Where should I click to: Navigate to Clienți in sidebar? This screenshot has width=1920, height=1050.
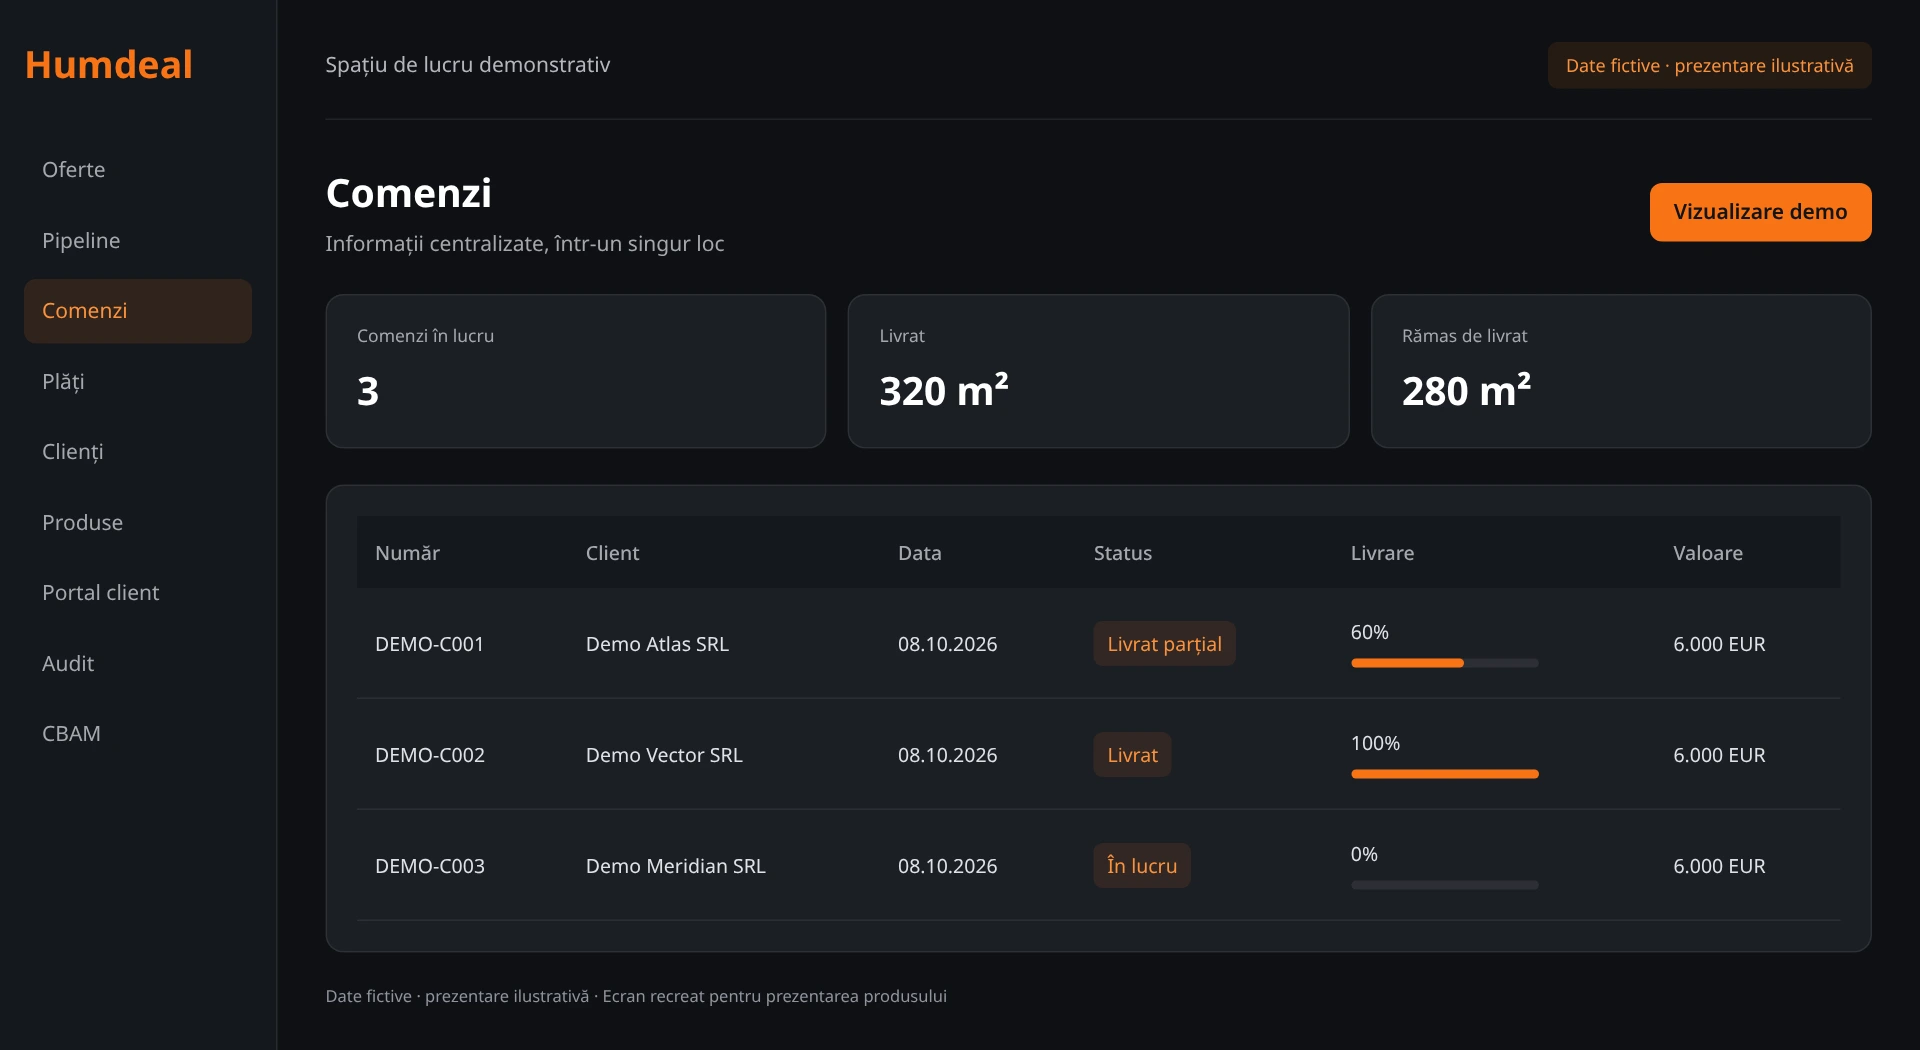tap(138, 452)
